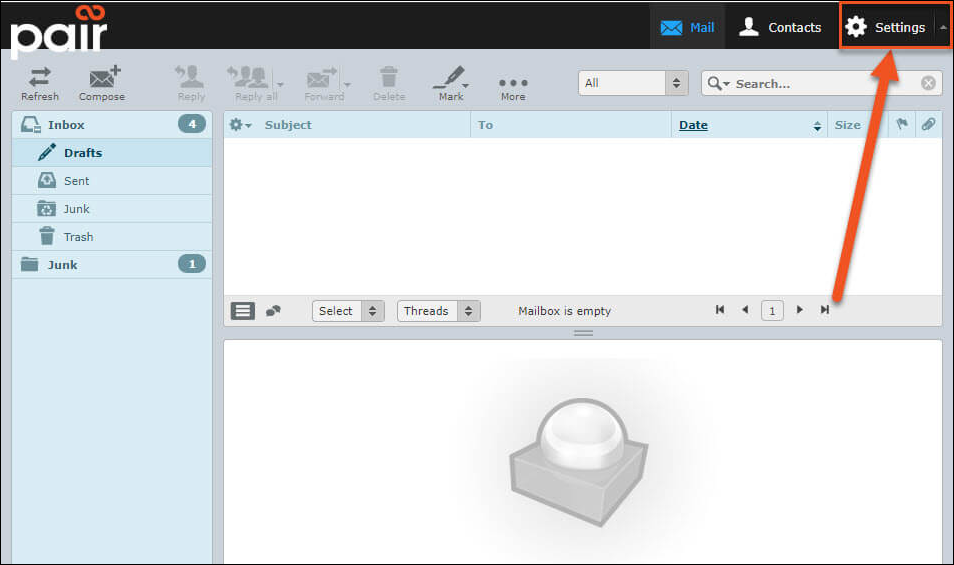Sort messages by Date column link
This screenshot has width=954, height=565.
(693, 125)
